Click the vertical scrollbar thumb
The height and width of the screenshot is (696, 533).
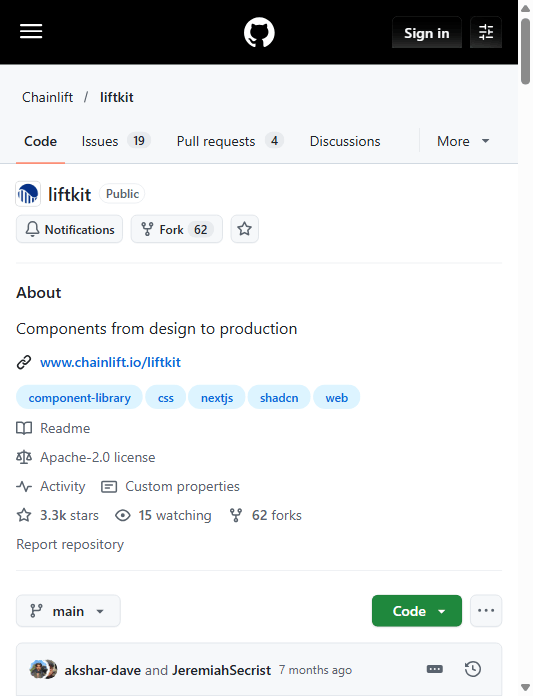point(525,51)
